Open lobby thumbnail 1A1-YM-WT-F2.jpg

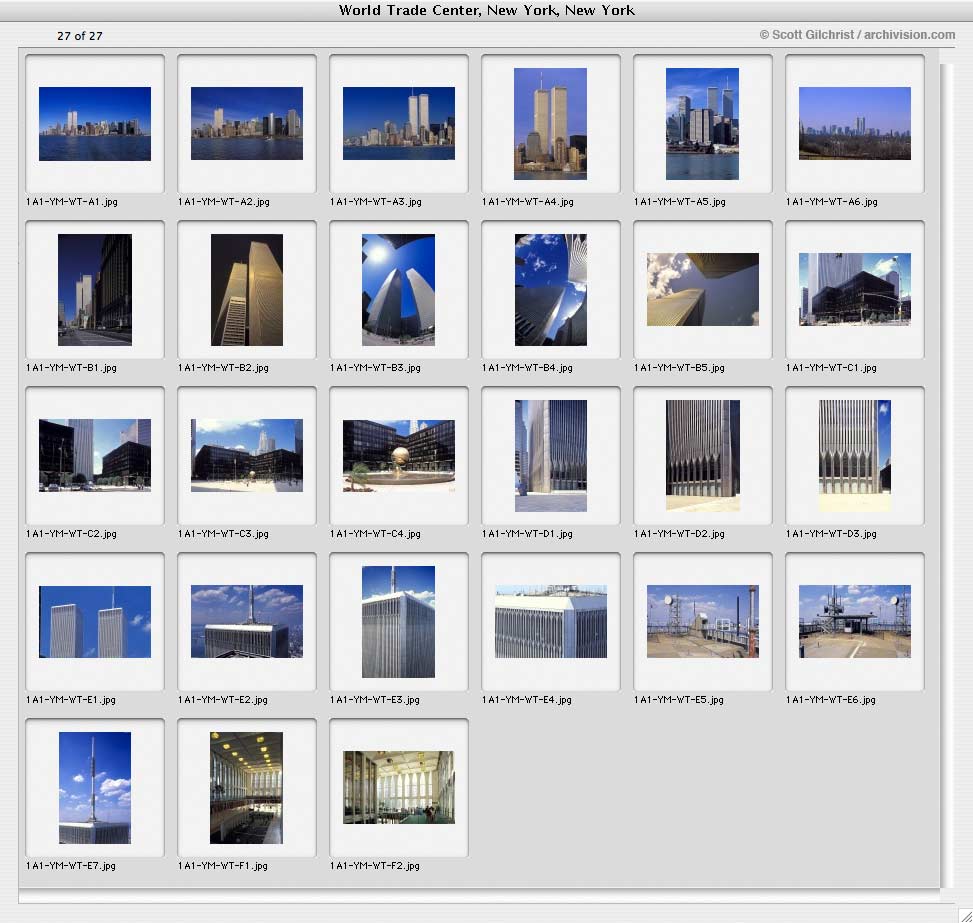pos(399,788)
